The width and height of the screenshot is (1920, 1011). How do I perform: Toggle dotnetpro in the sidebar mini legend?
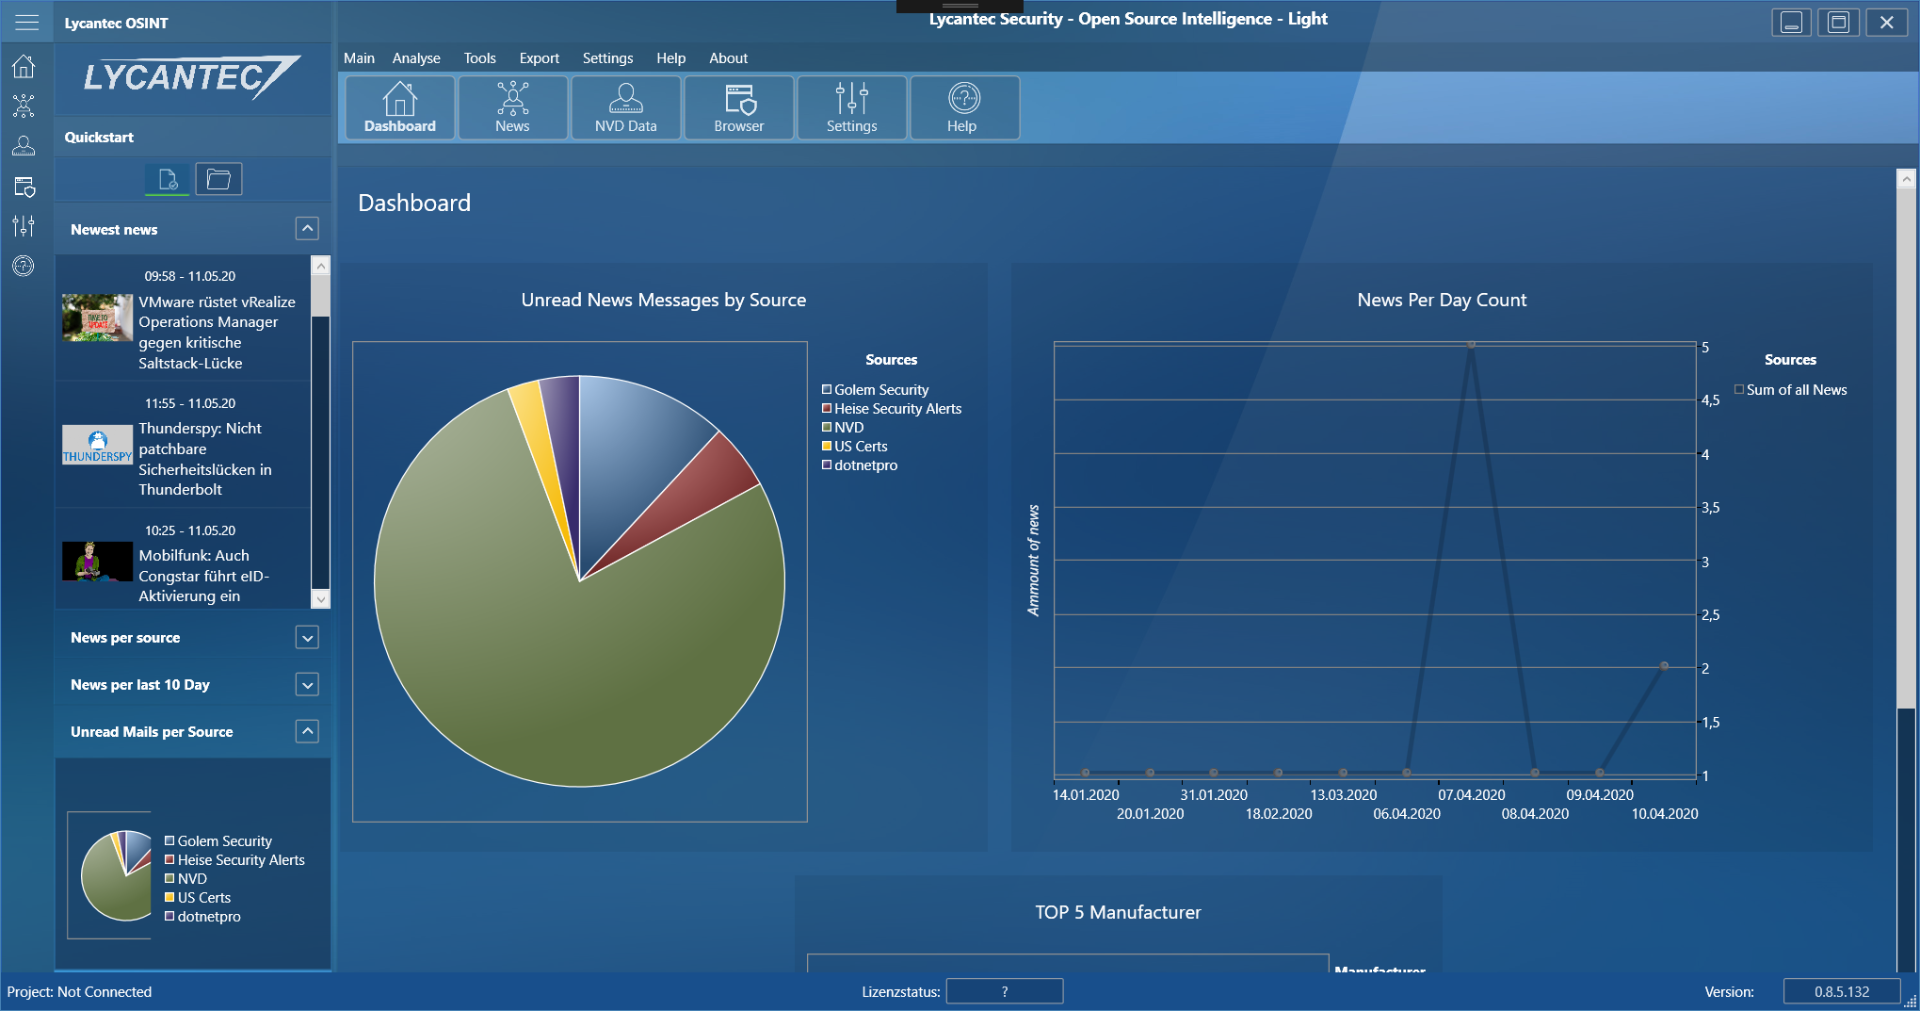(x=203, y=917)
